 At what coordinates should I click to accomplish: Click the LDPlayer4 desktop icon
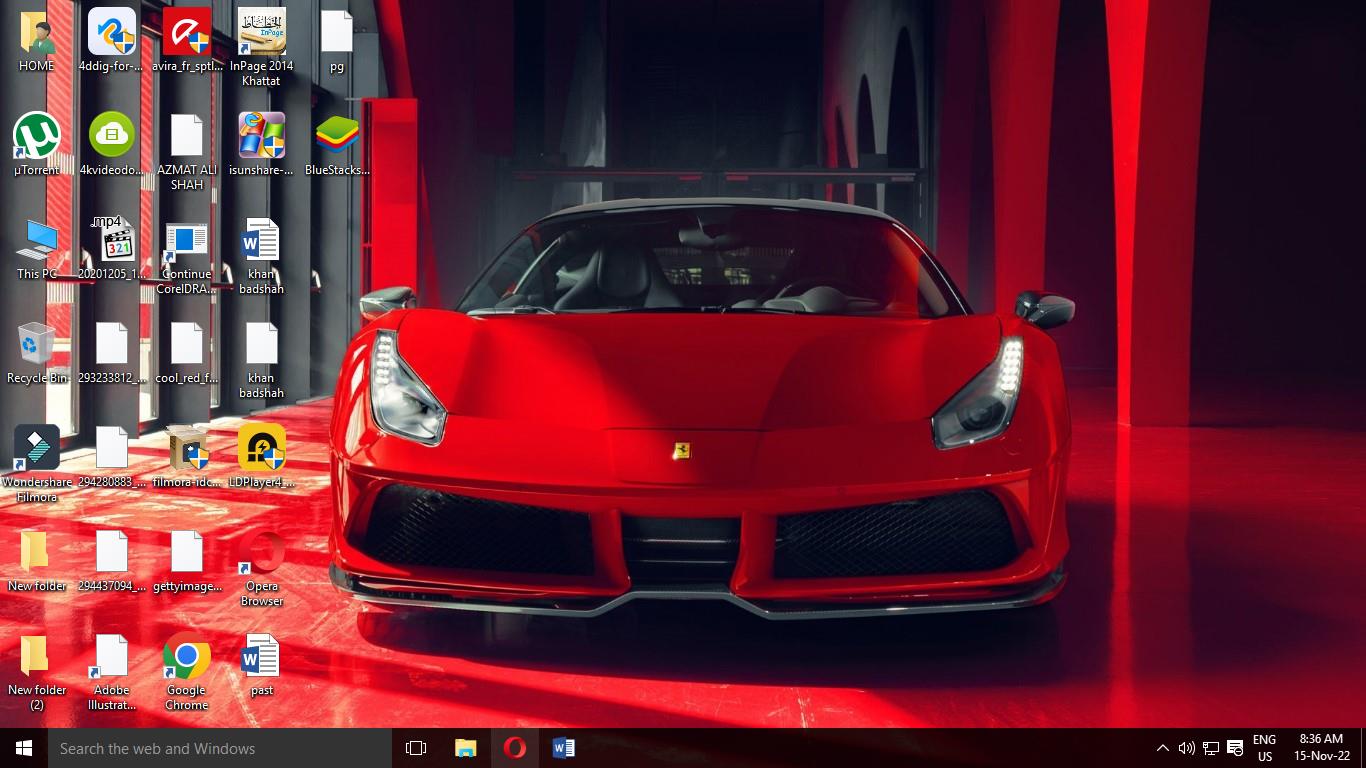click(x=262, y=448)
